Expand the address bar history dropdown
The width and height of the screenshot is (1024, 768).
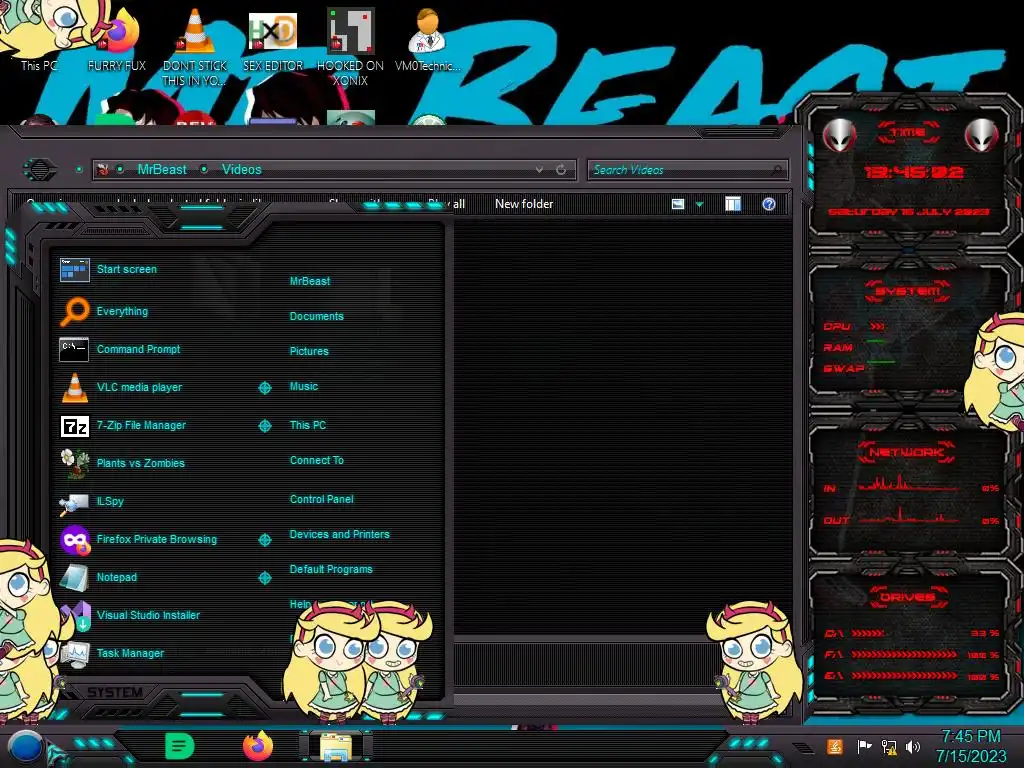coord(539,170)
